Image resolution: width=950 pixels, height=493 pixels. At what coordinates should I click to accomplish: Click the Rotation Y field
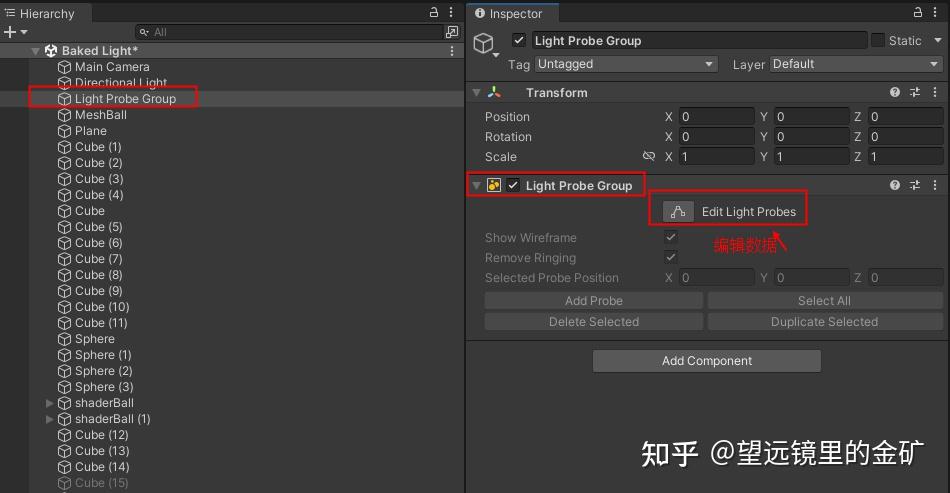coord(811,137)
